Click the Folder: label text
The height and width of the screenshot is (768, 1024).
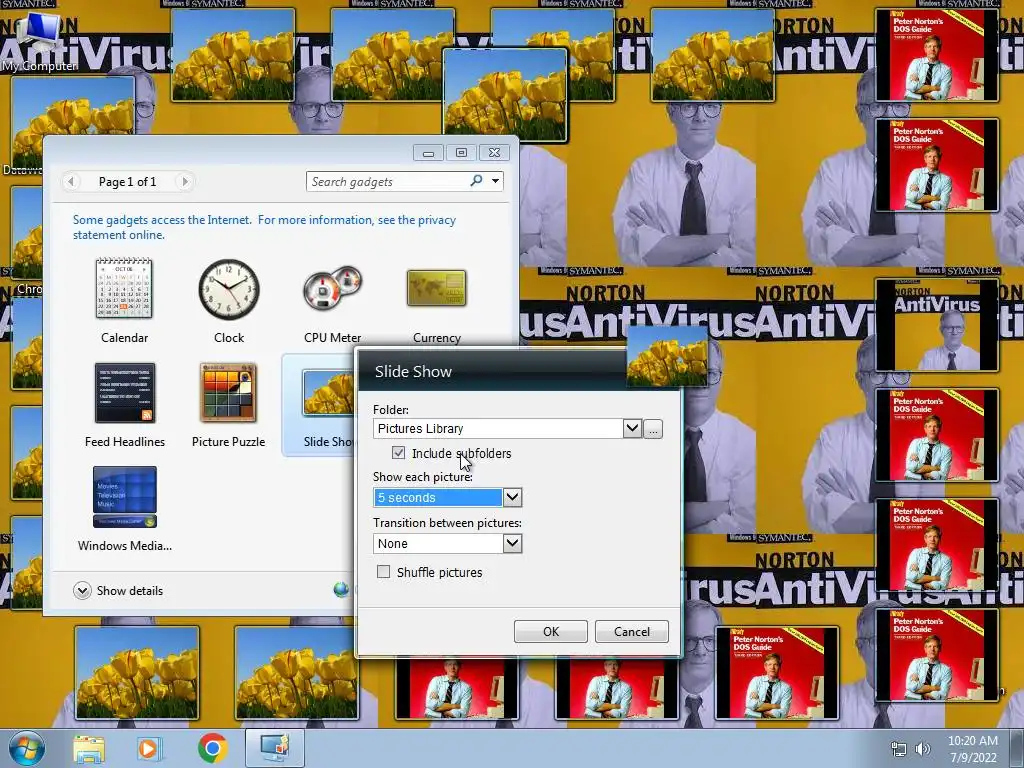(x=391, y=409)
